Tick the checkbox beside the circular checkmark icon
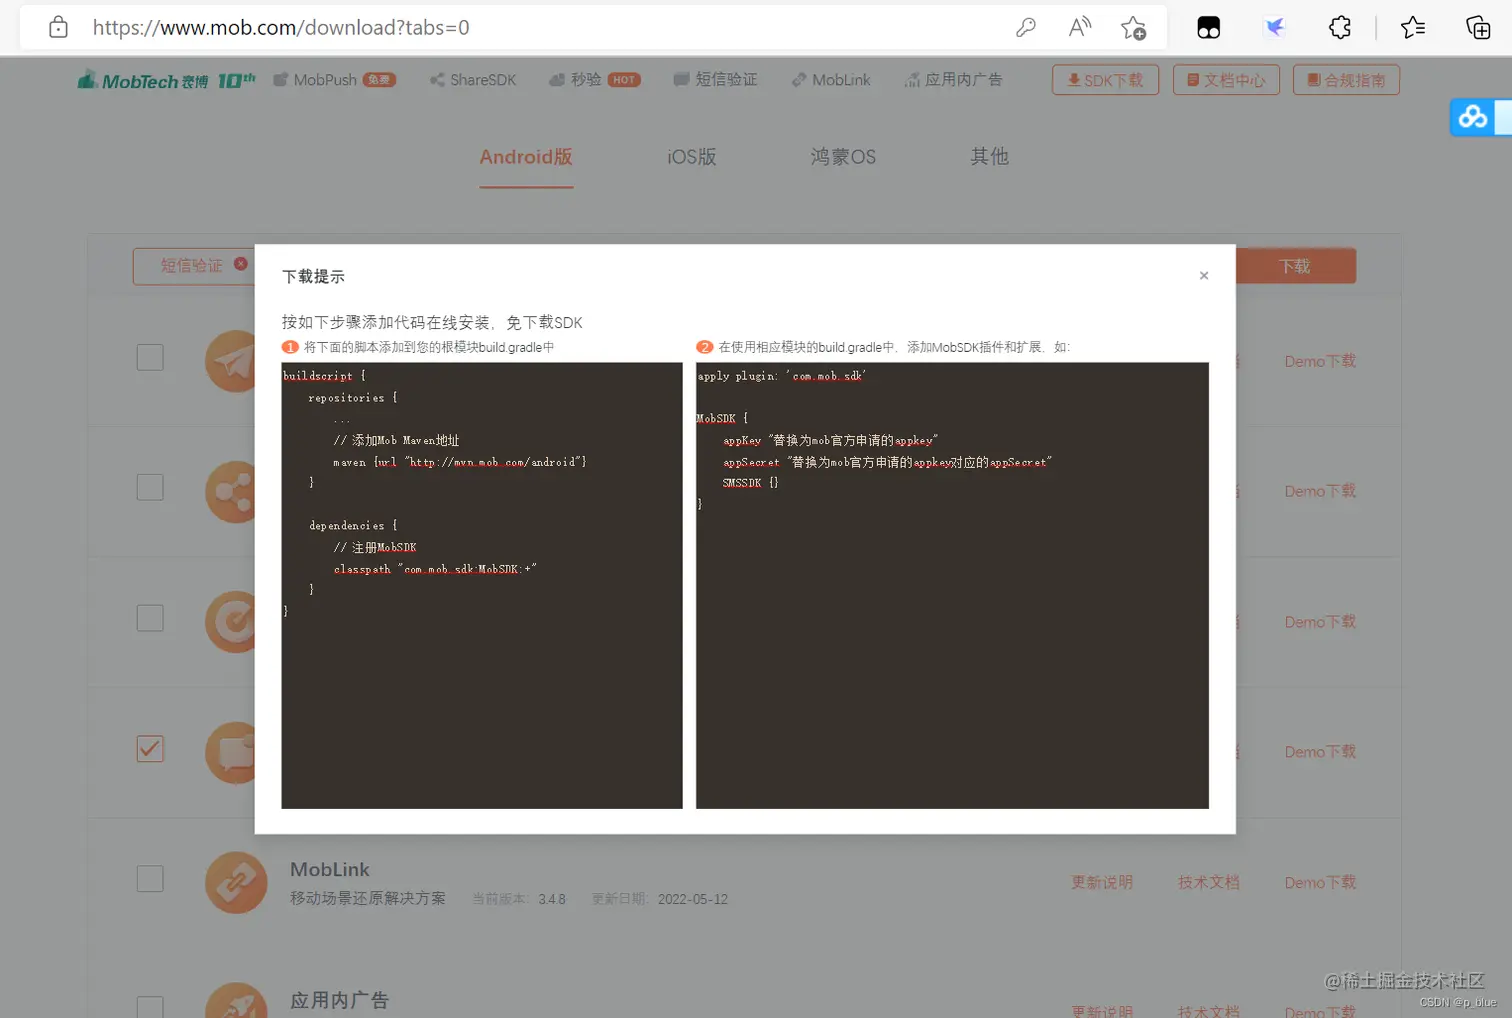 tap(150, 618)
